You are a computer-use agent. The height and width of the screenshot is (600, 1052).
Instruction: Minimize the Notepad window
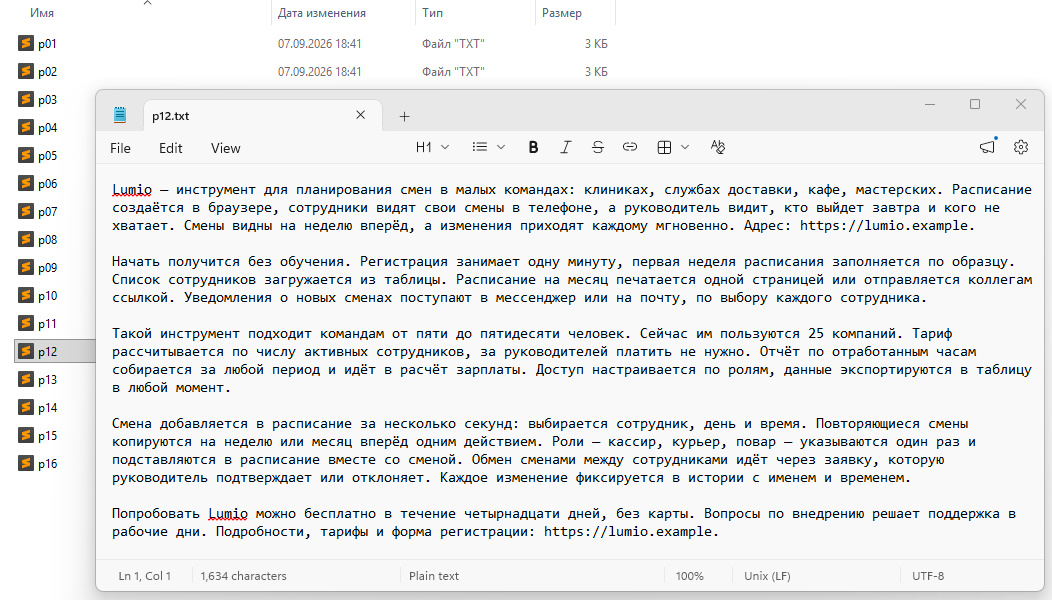[x=930, y=105]
